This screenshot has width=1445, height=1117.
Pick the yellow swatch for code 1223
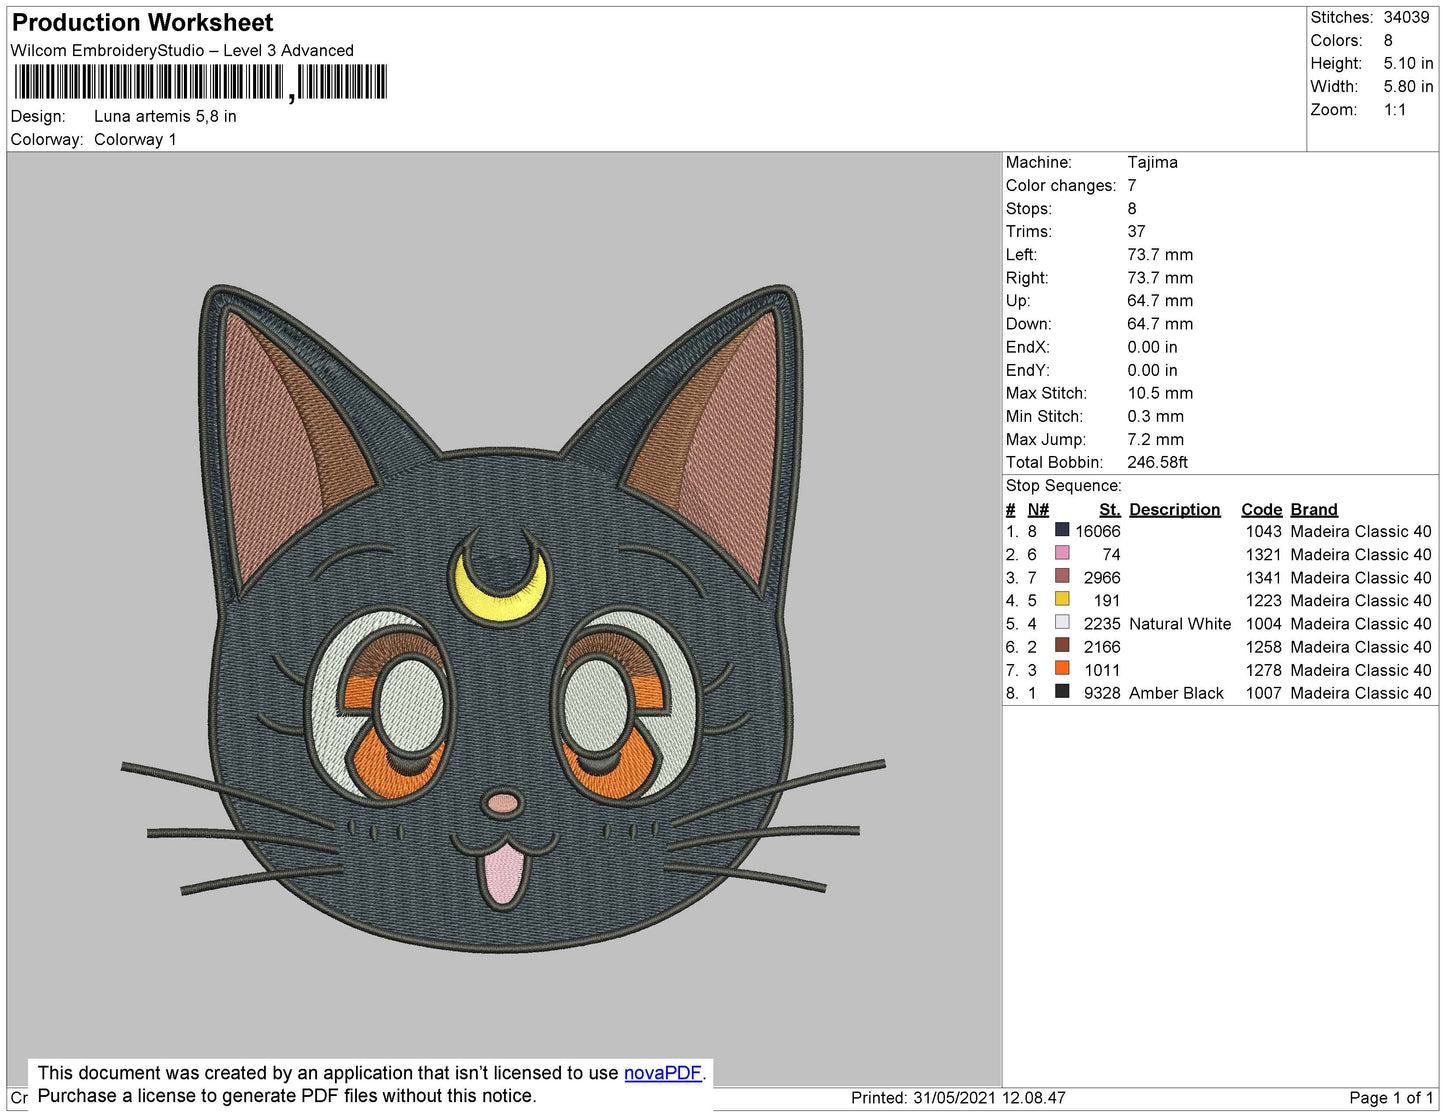1062,599
